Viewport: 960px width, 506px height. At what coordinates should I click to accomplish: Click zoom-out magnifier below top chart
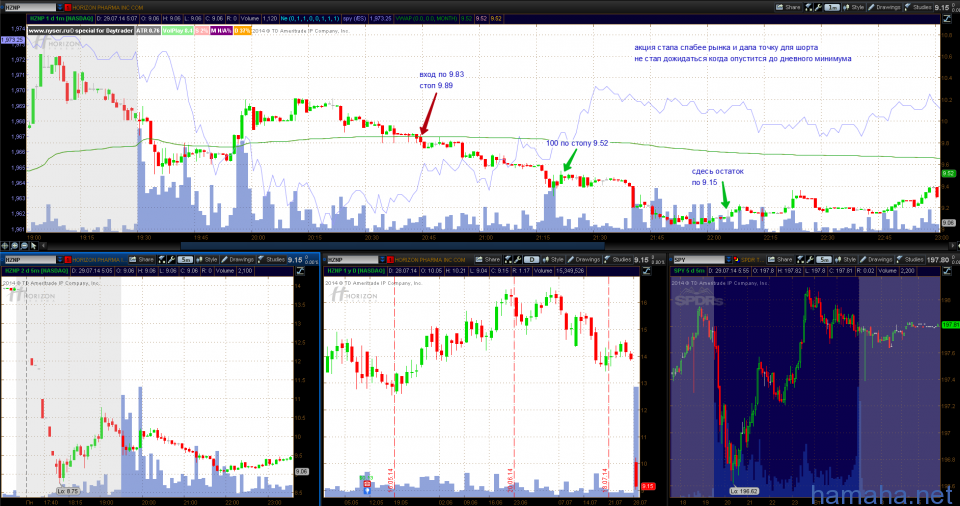pos(24,246)
